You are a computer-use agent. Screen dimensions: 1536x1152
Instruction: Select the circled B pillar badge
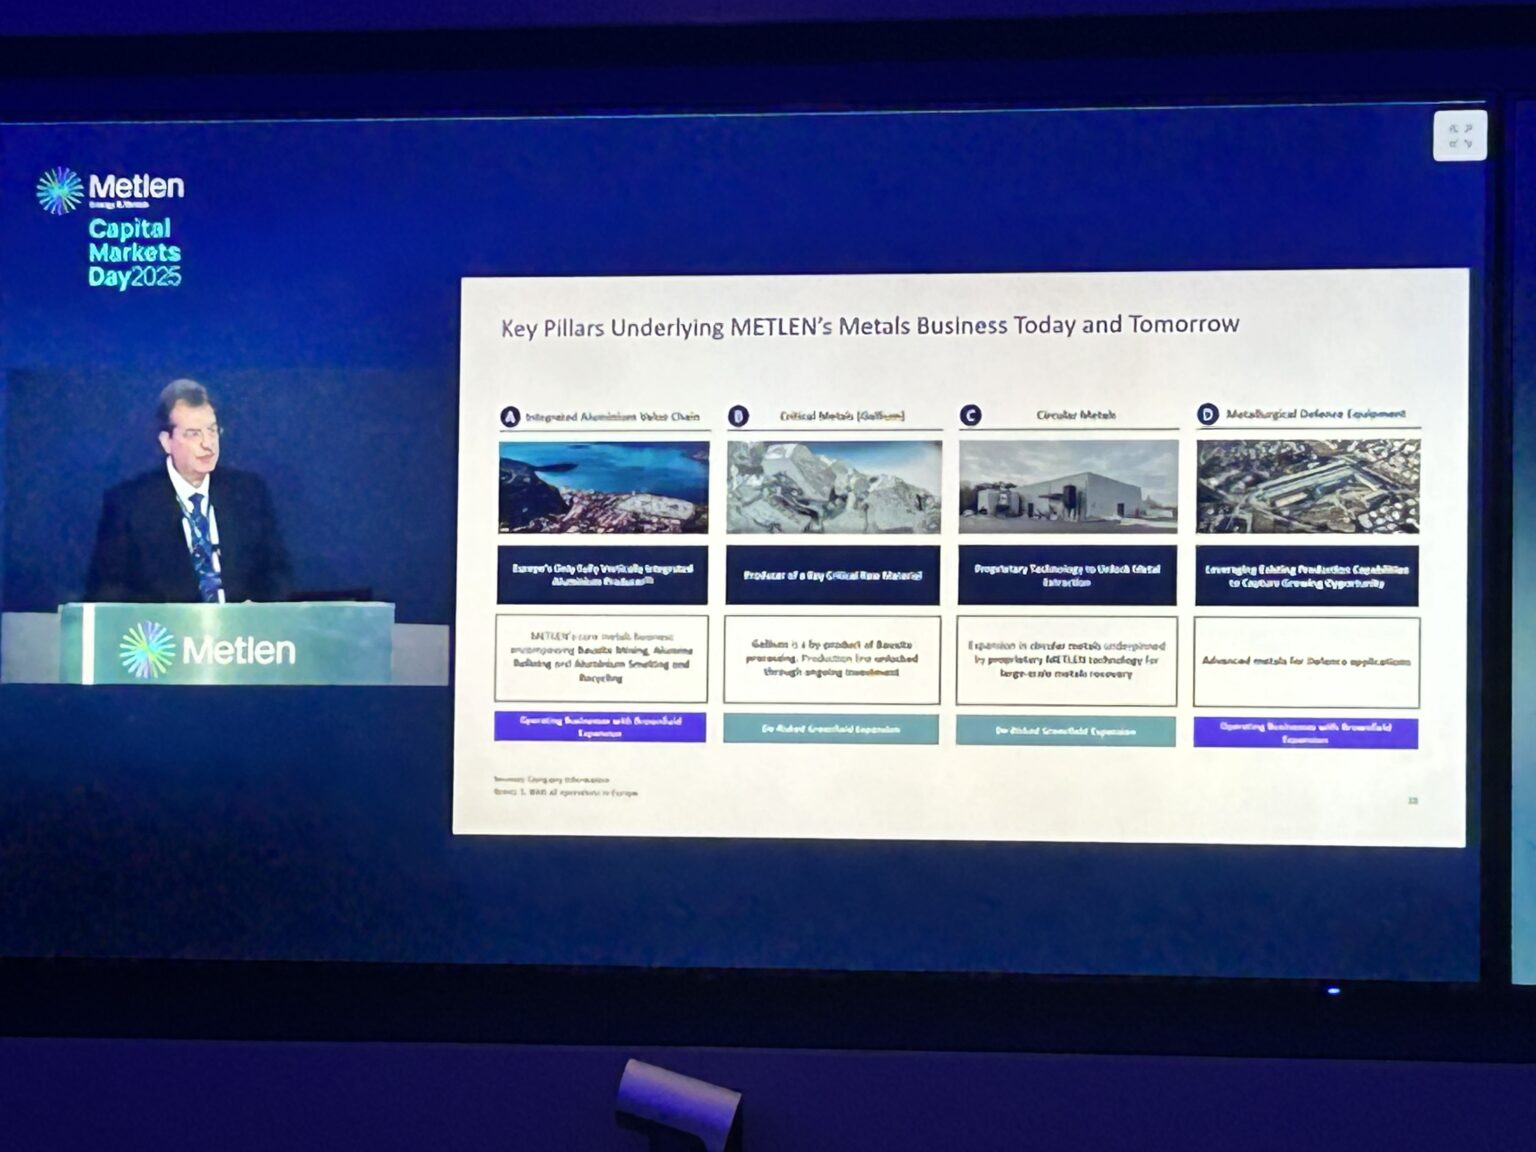click(738, 417)
